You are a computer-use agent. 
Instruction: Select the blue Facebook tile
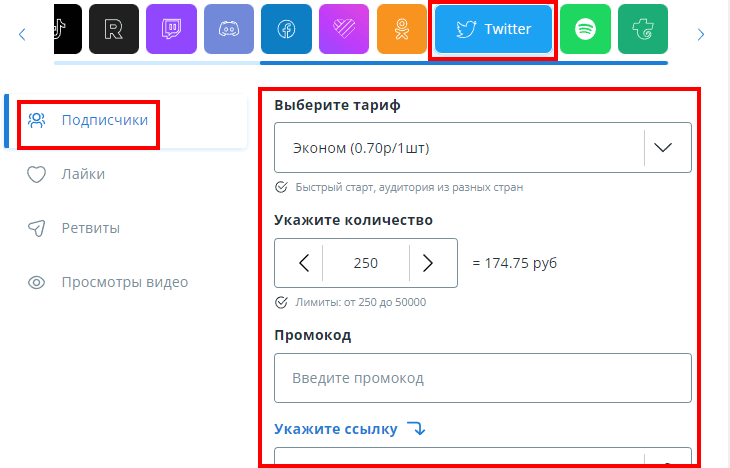tap(286, 29)
